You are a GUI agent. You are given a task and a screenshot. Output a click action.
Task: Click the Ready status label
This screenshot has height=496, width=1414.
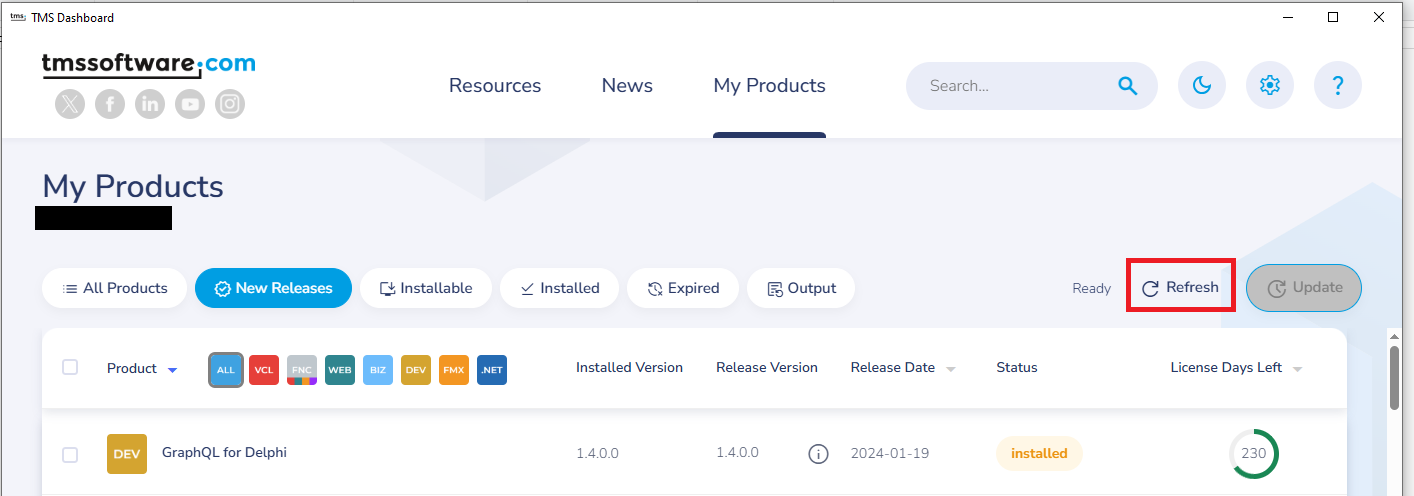point(1091,288)
